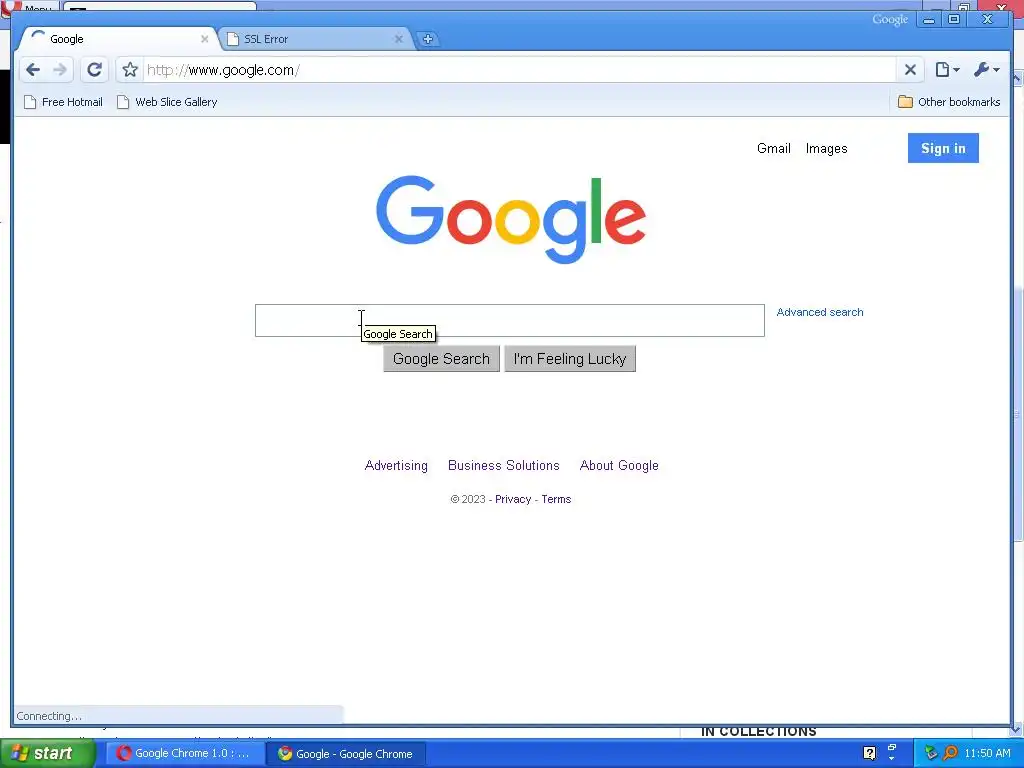Close the SSL Error tab
Image resolution: width=1024 pixels, height=768 pixels.
(x=398, y=39)
